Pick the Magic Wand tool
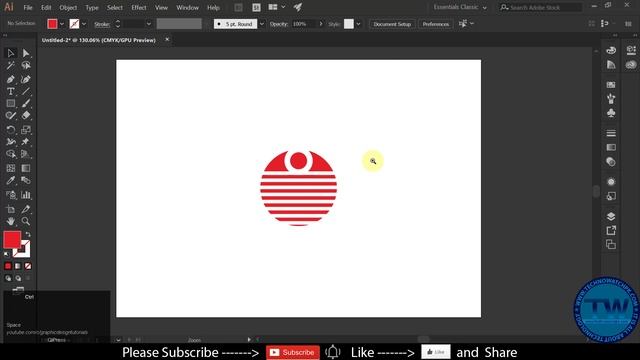This screenshot has width=640, height=360. tap(11, 65)
